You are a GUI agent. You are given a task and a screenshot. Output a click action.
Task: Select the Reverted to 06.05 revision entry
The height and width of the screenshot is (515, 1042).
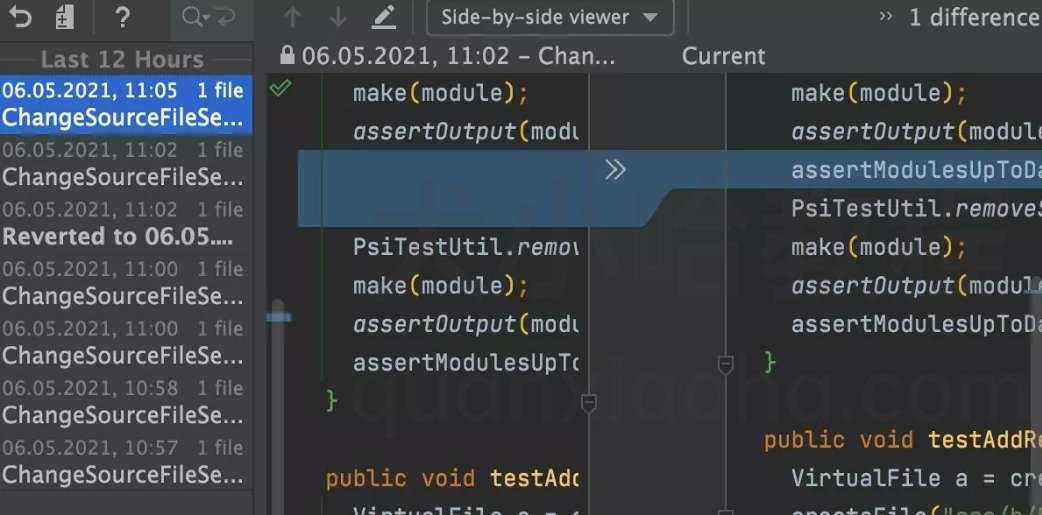pyautogui.click(x=126, y=223)
